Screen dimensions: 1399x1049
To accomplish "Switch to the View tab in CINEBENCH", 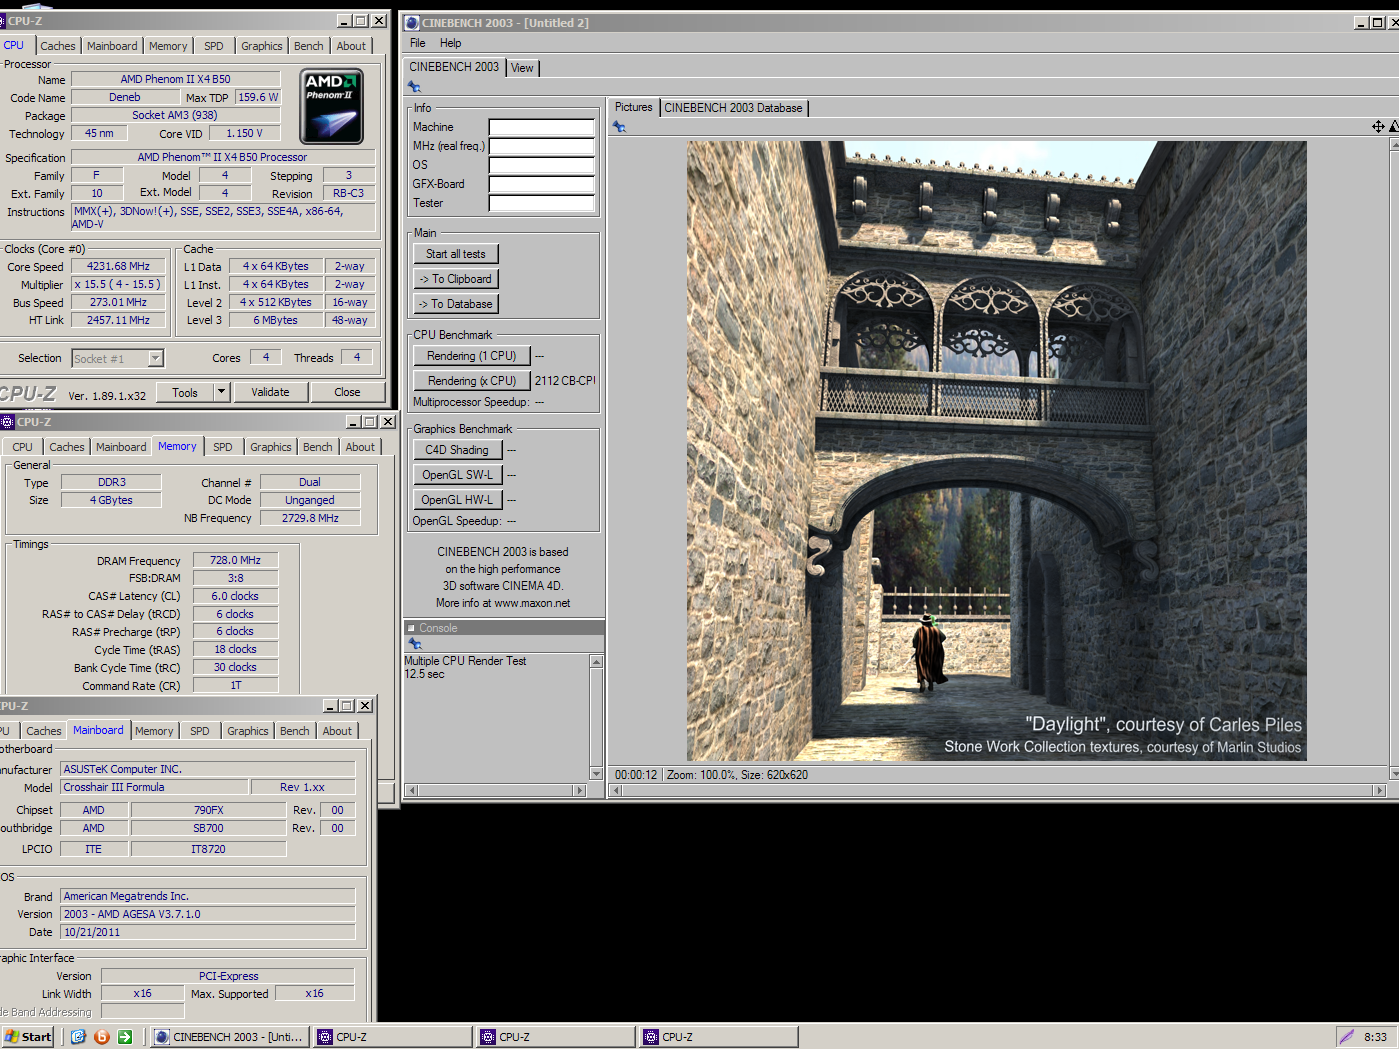I will [x=522, y=68].
